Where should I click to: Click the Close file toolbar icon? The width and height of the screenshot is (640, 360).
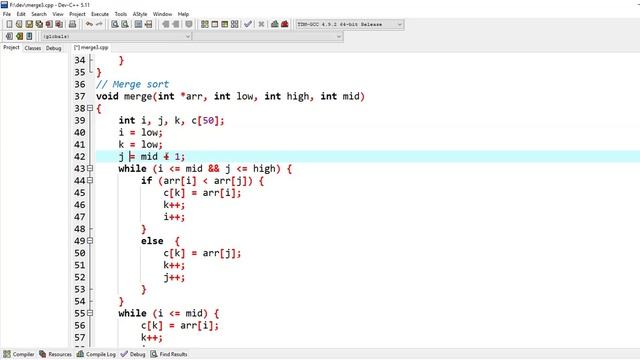pos(49,24)
